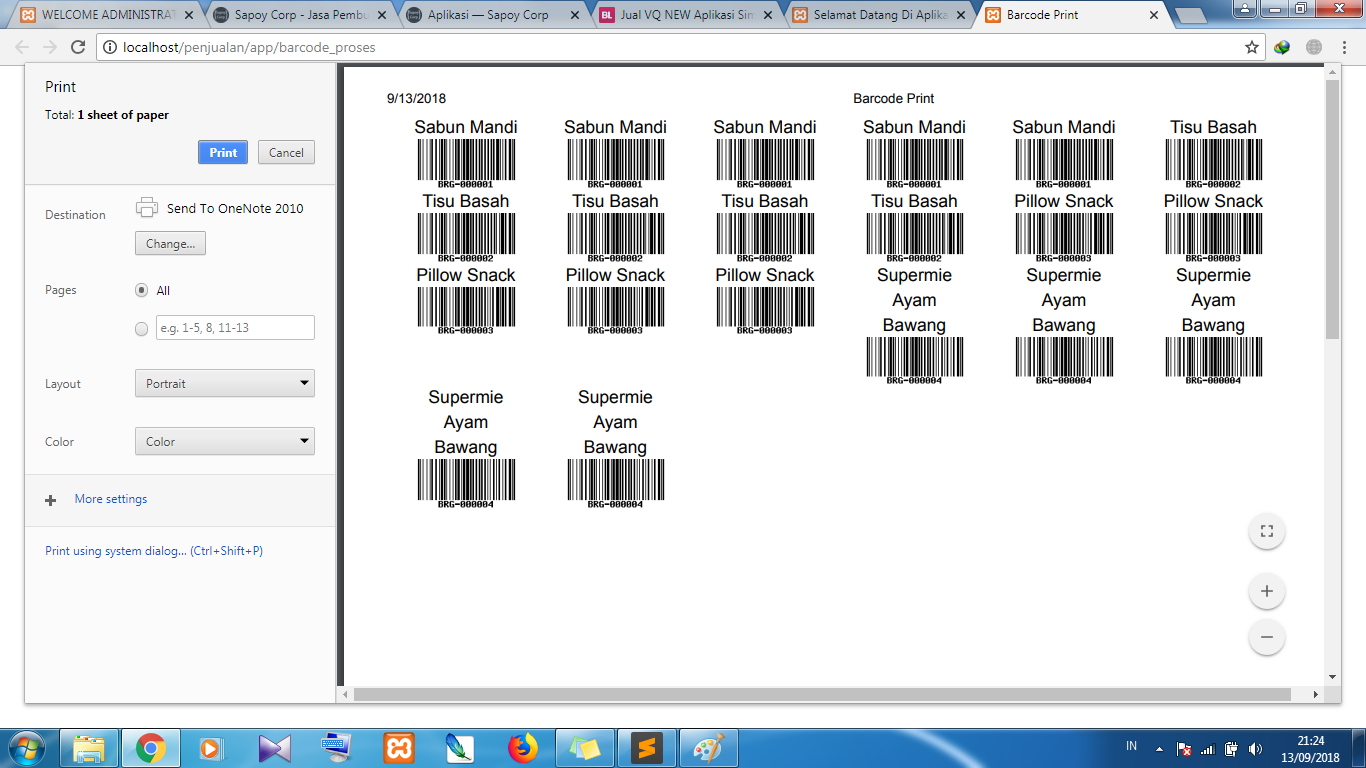This screenshot has height=768, width=1366.
Task: Open Sublime Text from the taskbar
Action: click(647, 748)
